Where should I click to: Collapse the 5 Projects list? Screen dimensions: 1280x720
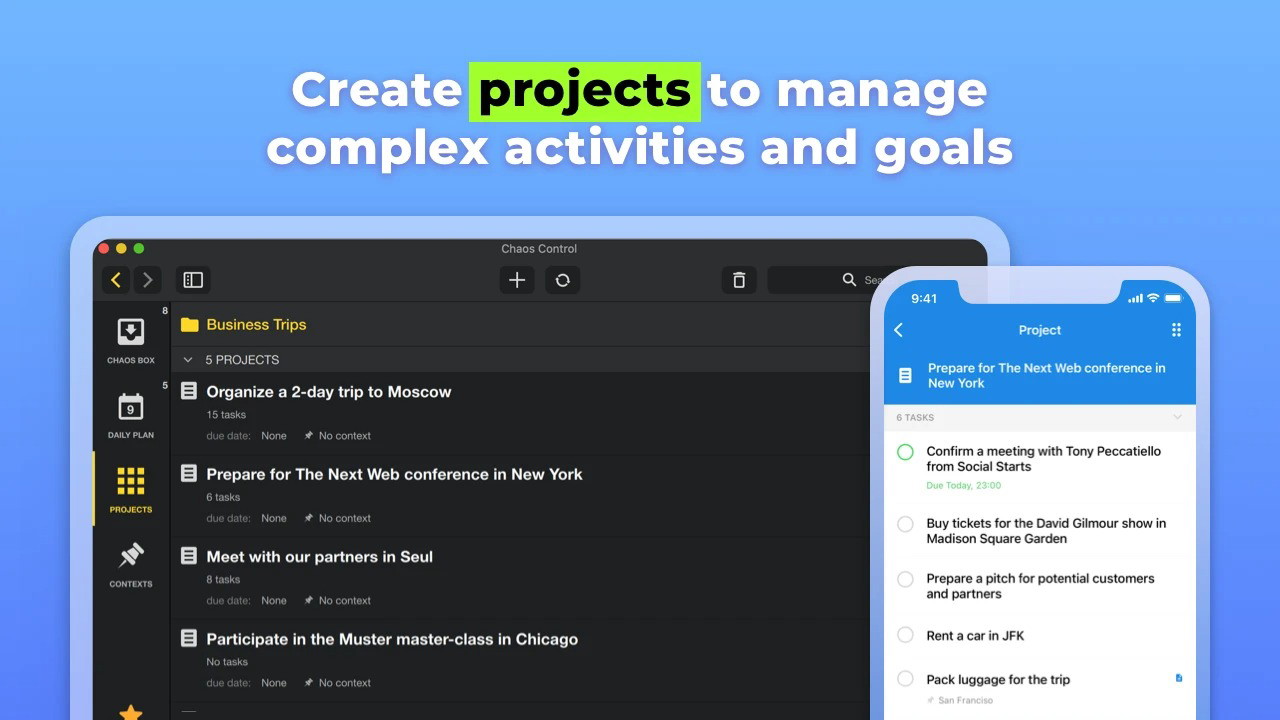(x=188, y=360)
